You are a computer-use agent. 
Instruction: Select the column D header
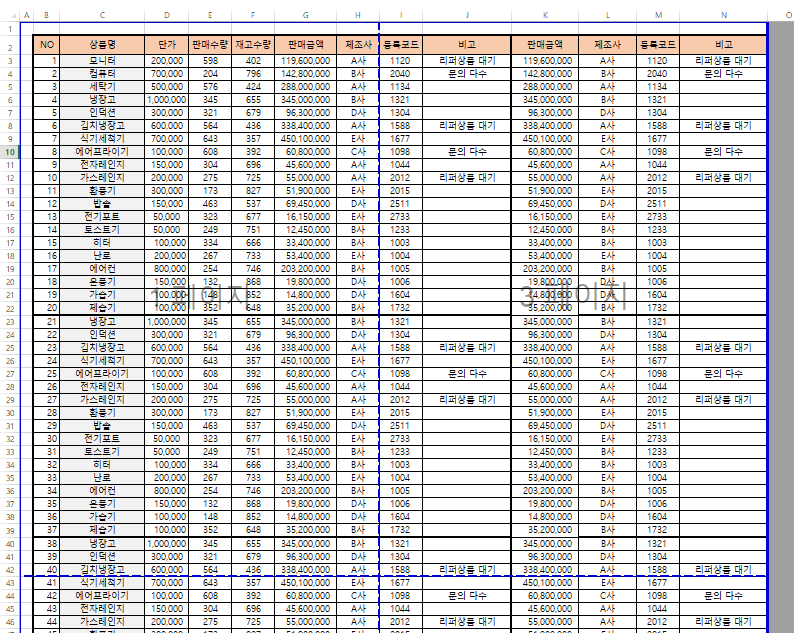[x=167, y=15]
